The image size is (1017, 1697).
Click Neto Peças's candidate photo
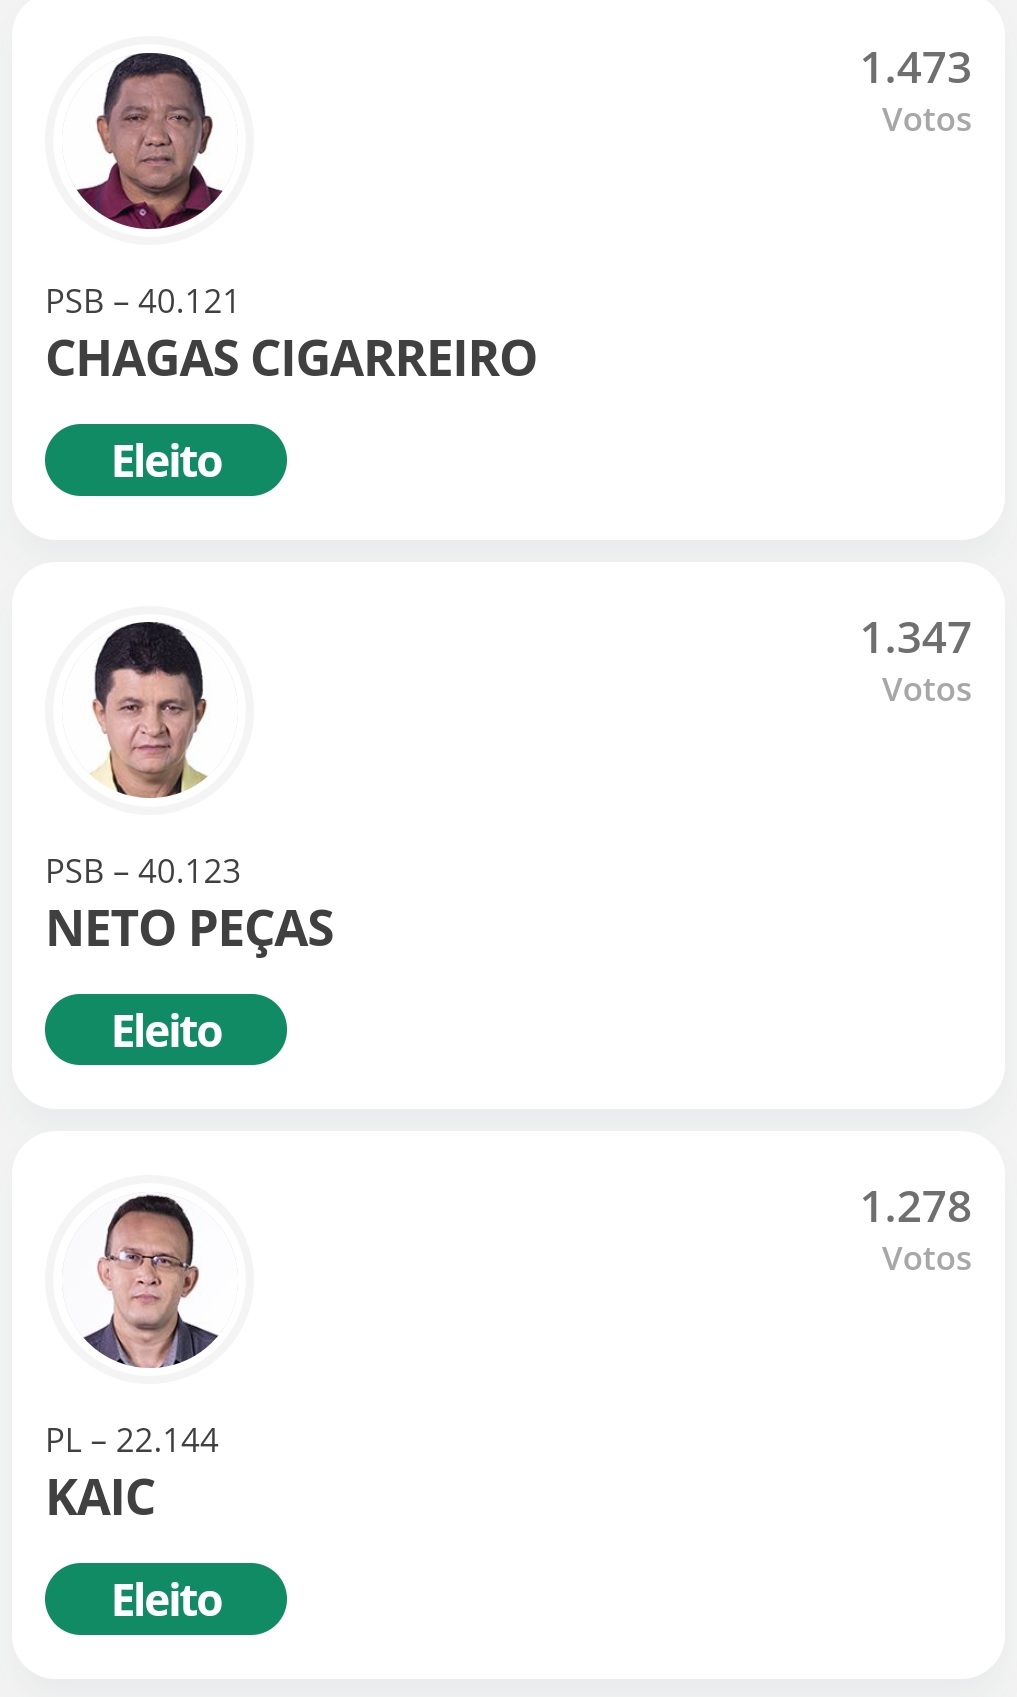150,710
